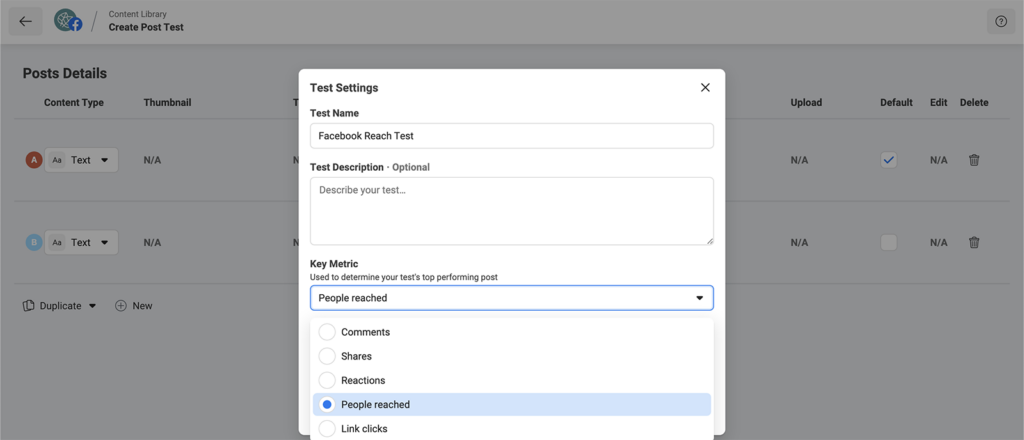The width and height of the screenshot is (1024, 440).
Task: Uncheck the Default checkbox for post A
Action: tap(889, 160)
